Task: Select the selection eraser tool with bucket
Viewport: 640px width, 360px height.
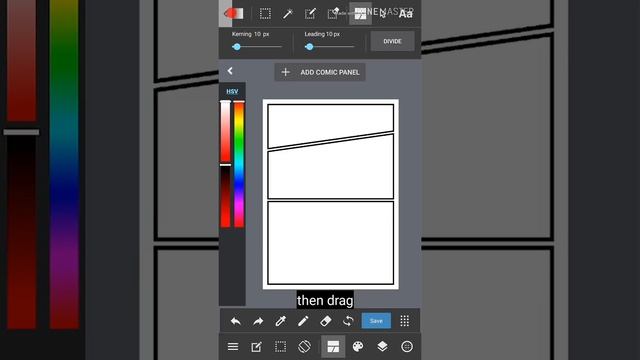Action: pyautogui.click(x=333, y=13)
